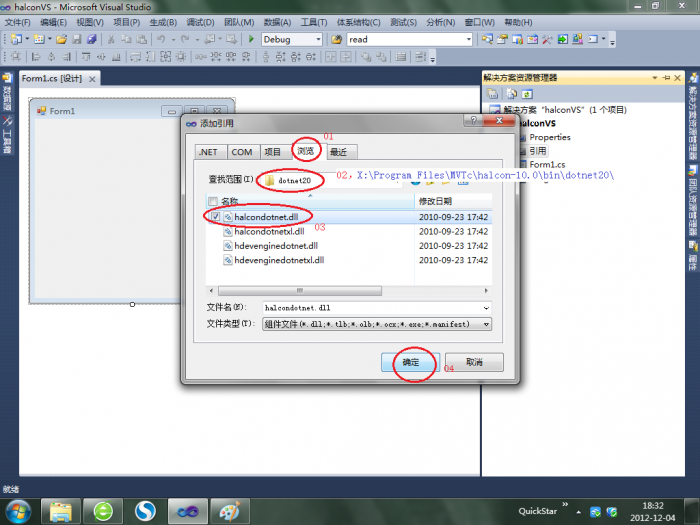This screenshot has width=700, height=525.
Task: Click the Align to Grid layout icon
Action: (16, 57)
